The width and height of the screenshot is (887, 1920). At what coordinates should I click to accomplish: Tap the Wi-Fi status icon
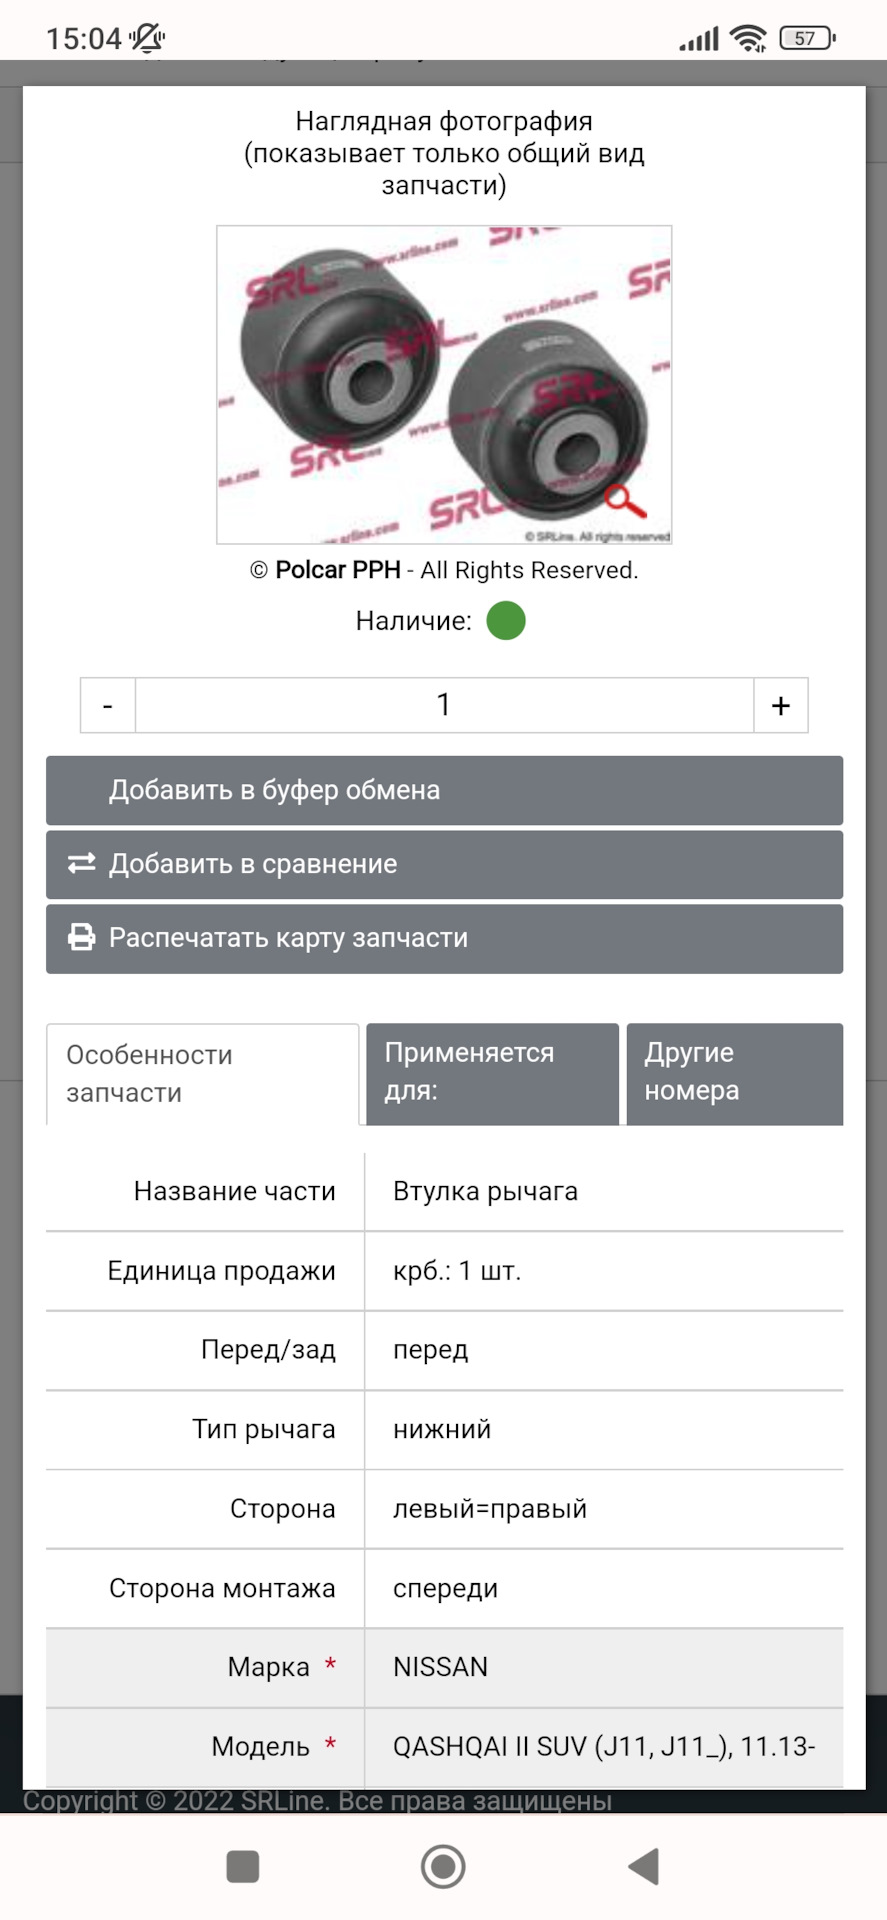point(747,39)
